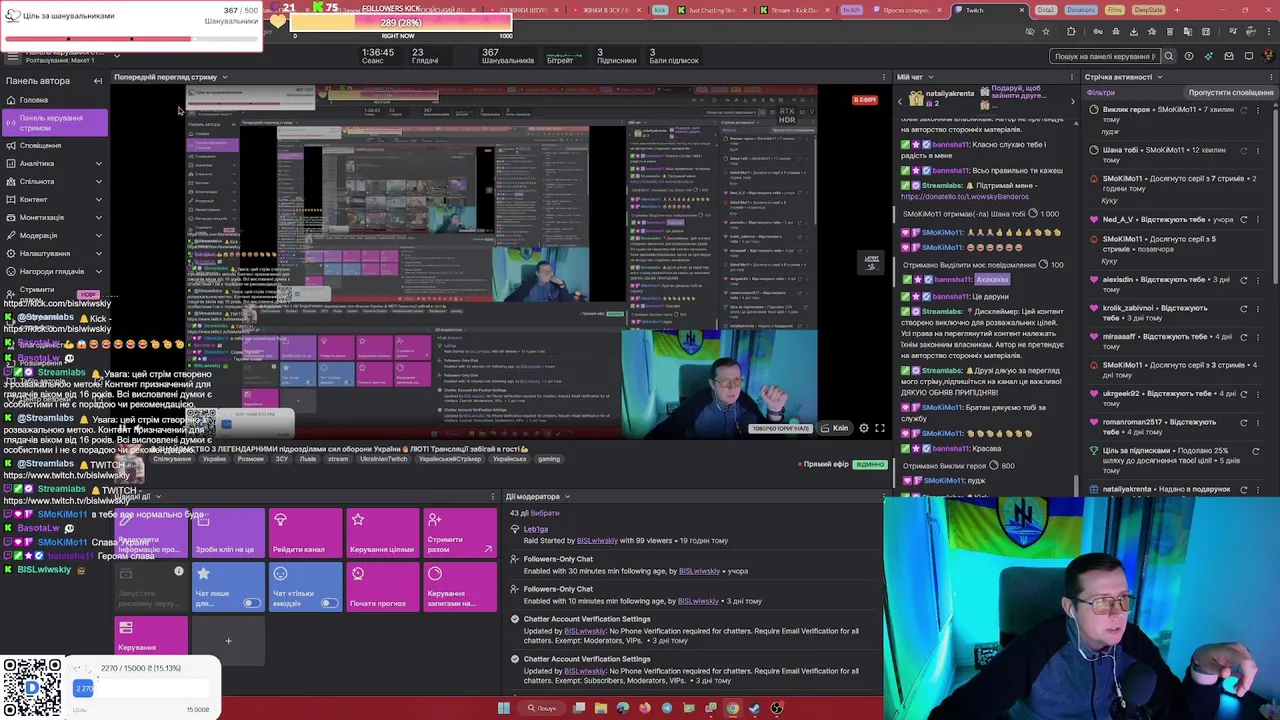Open more options for Виклик героя alert
The image size is (1280, 720).
[1259, 109]
